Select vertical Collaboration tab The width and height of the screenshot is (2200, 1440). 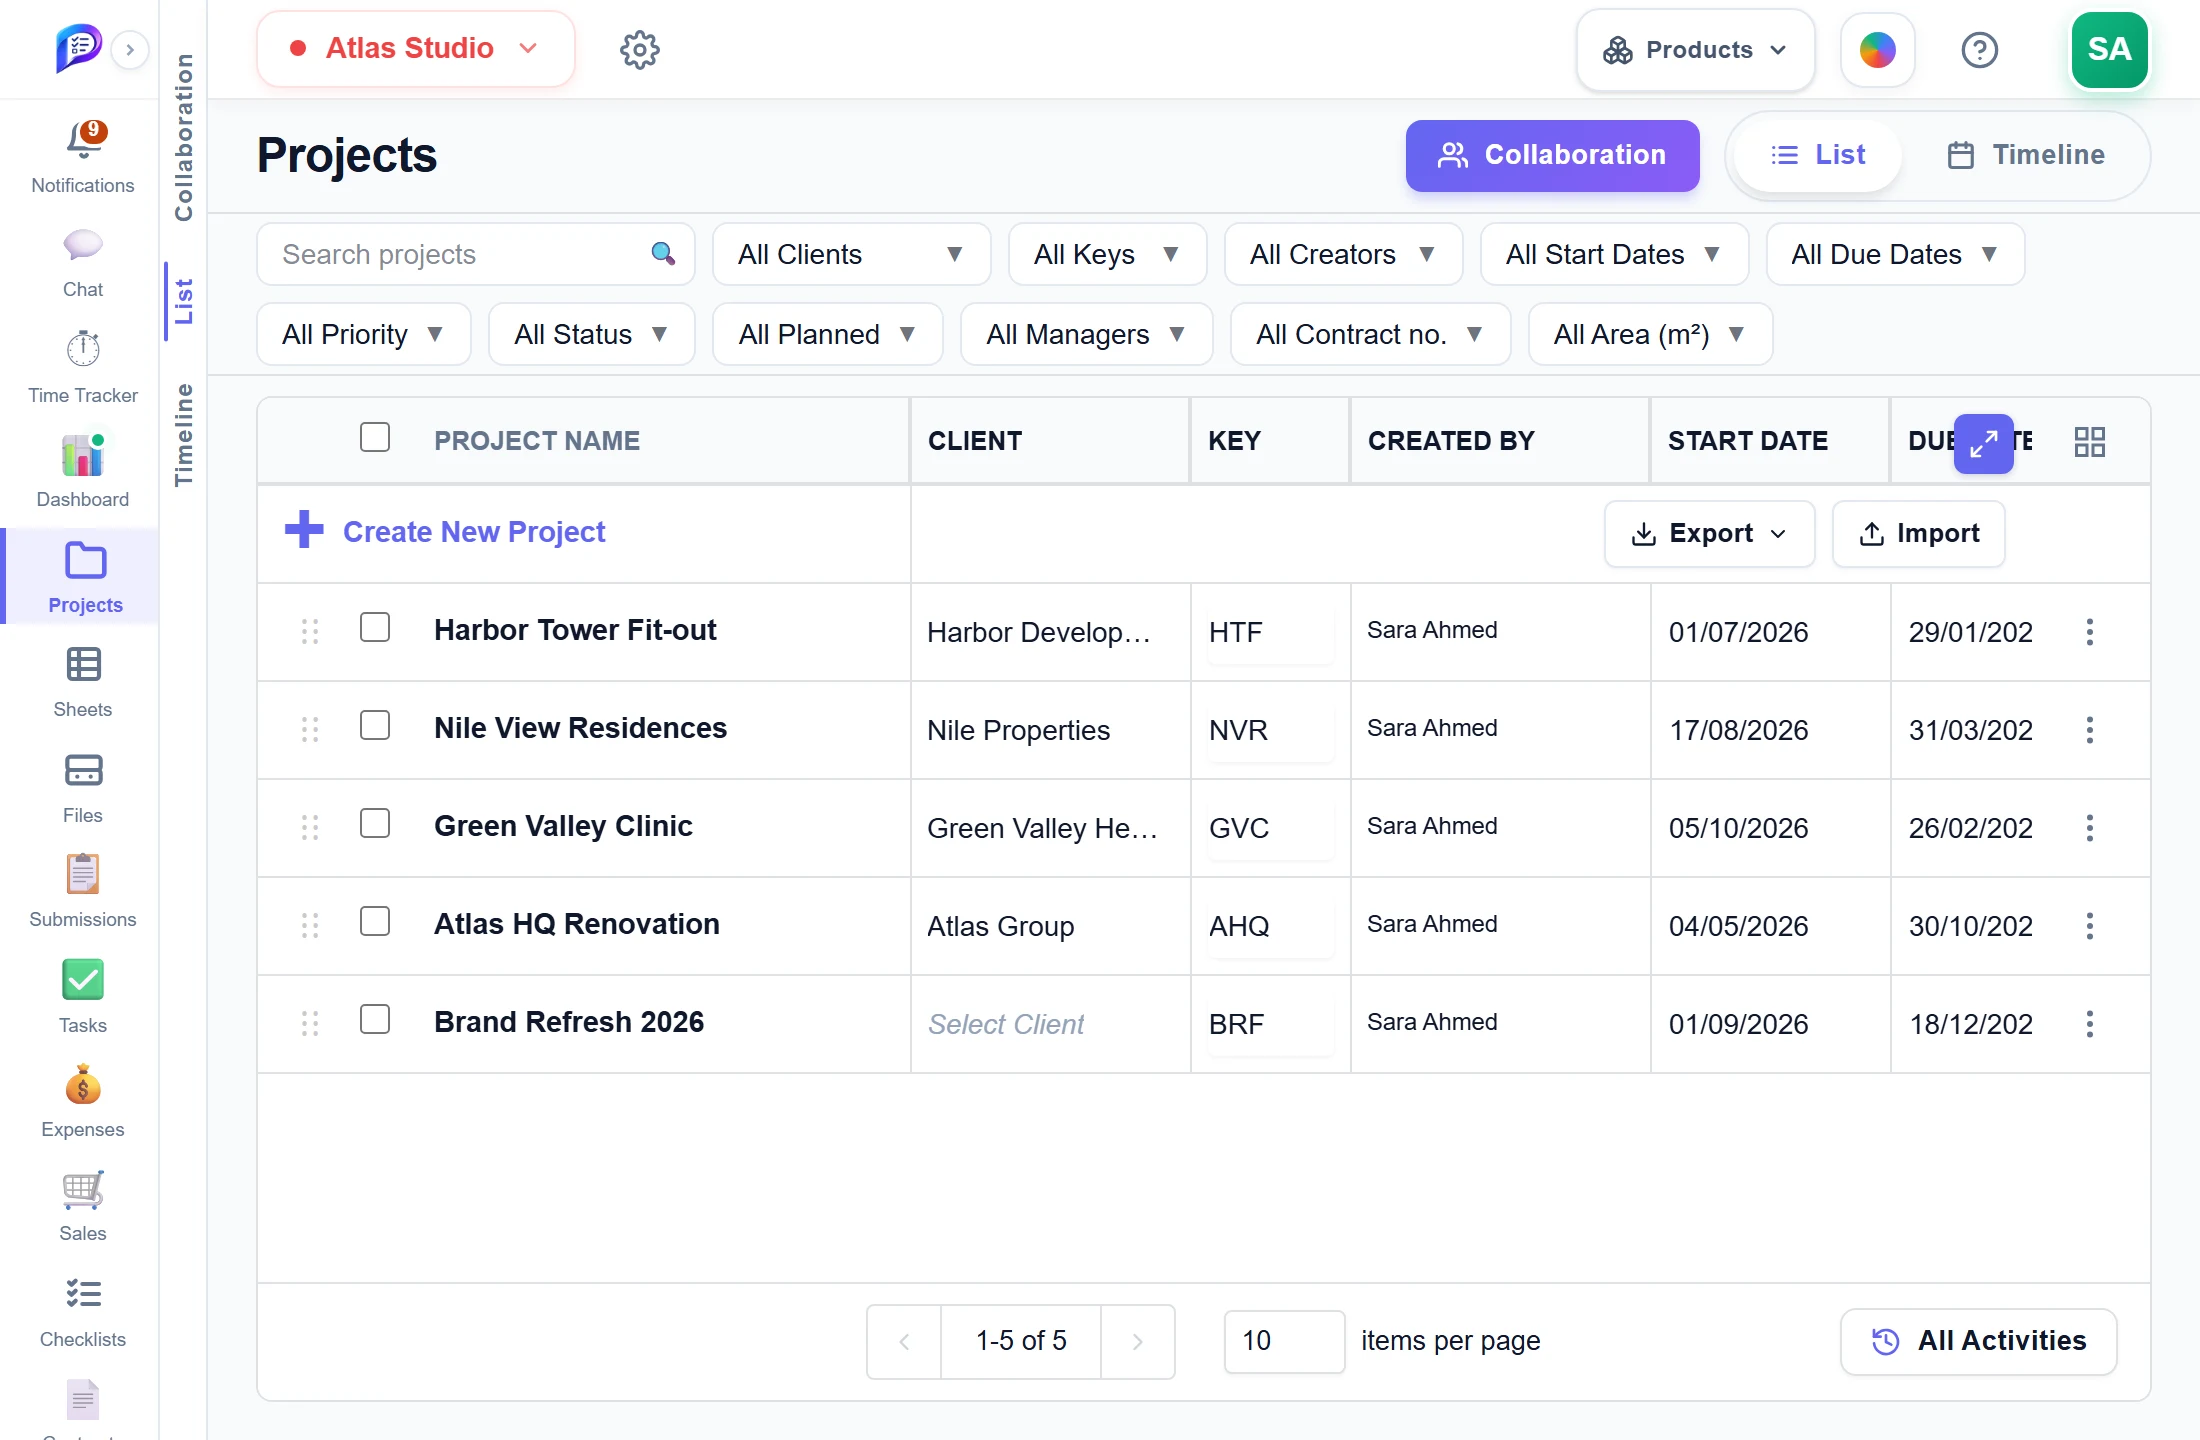[183, 137]
